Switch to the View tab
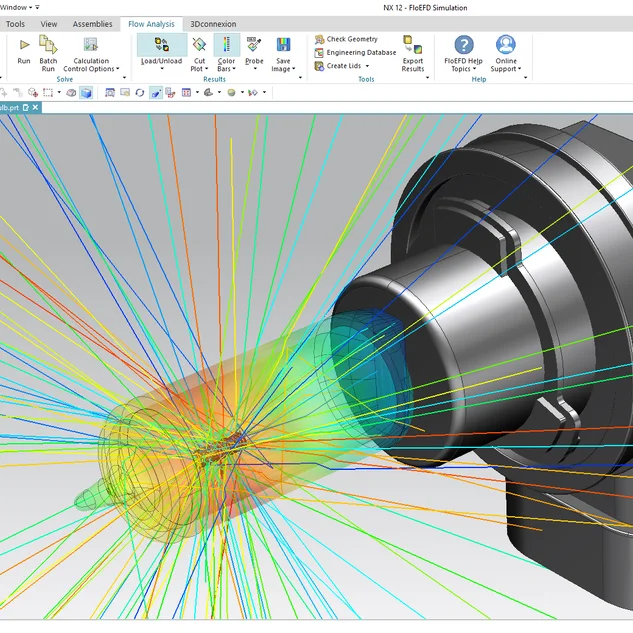Image resolution: width=633 pixels, height=633 pixels. [x=49, y=24]
